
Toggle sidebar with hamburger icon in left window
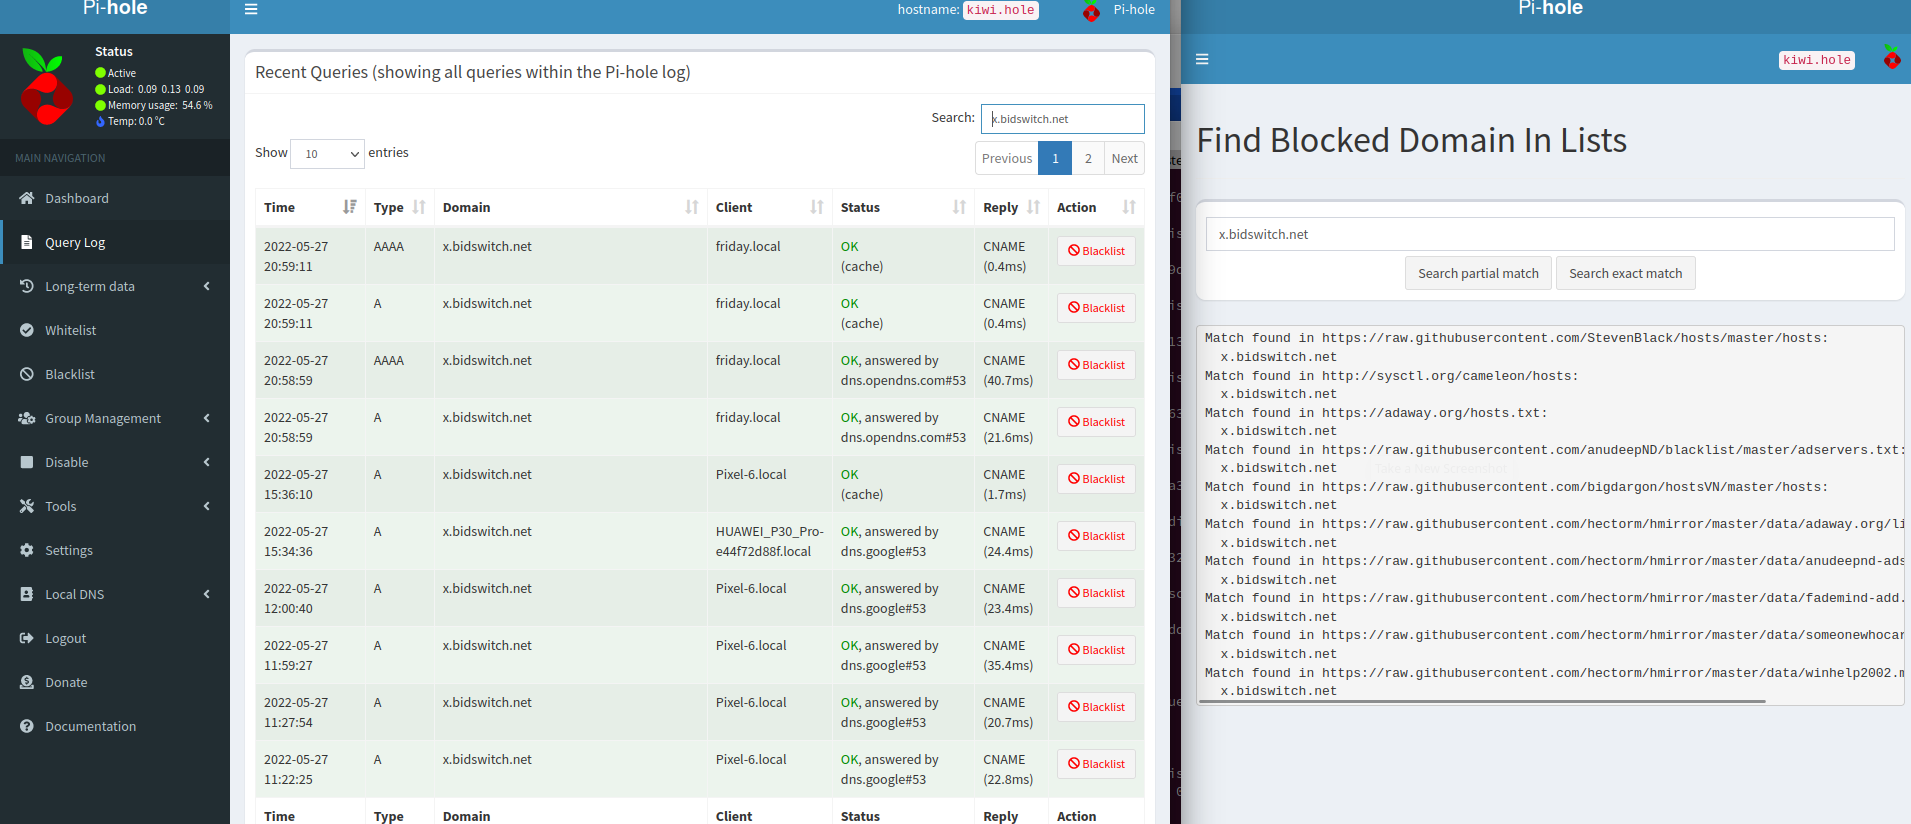pos(251,9)
